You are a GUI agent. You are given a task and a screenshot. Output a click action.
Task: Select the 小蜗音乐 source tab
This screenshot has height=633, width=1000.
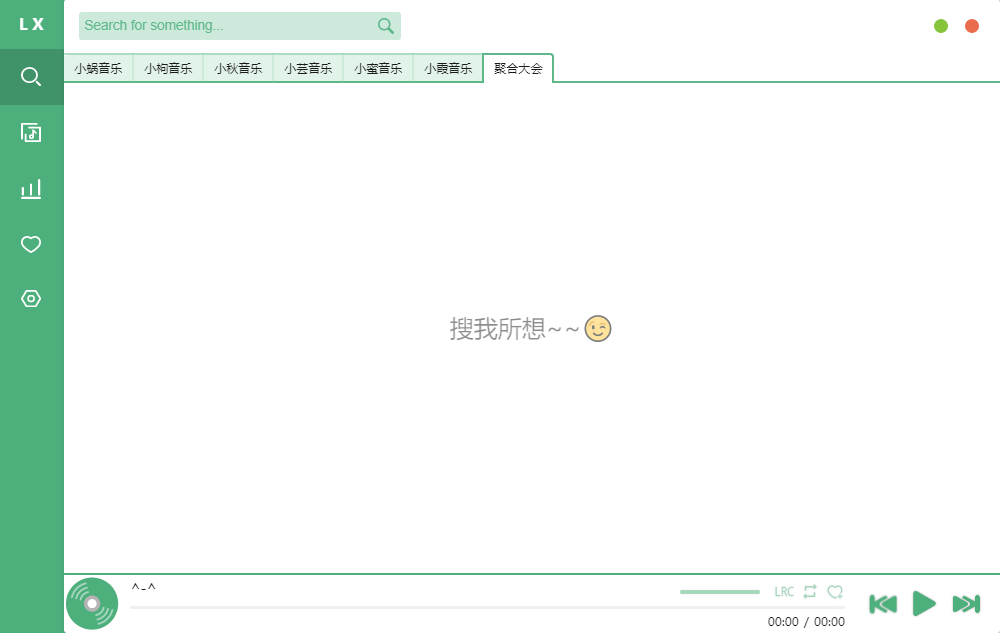click(98, 68)
